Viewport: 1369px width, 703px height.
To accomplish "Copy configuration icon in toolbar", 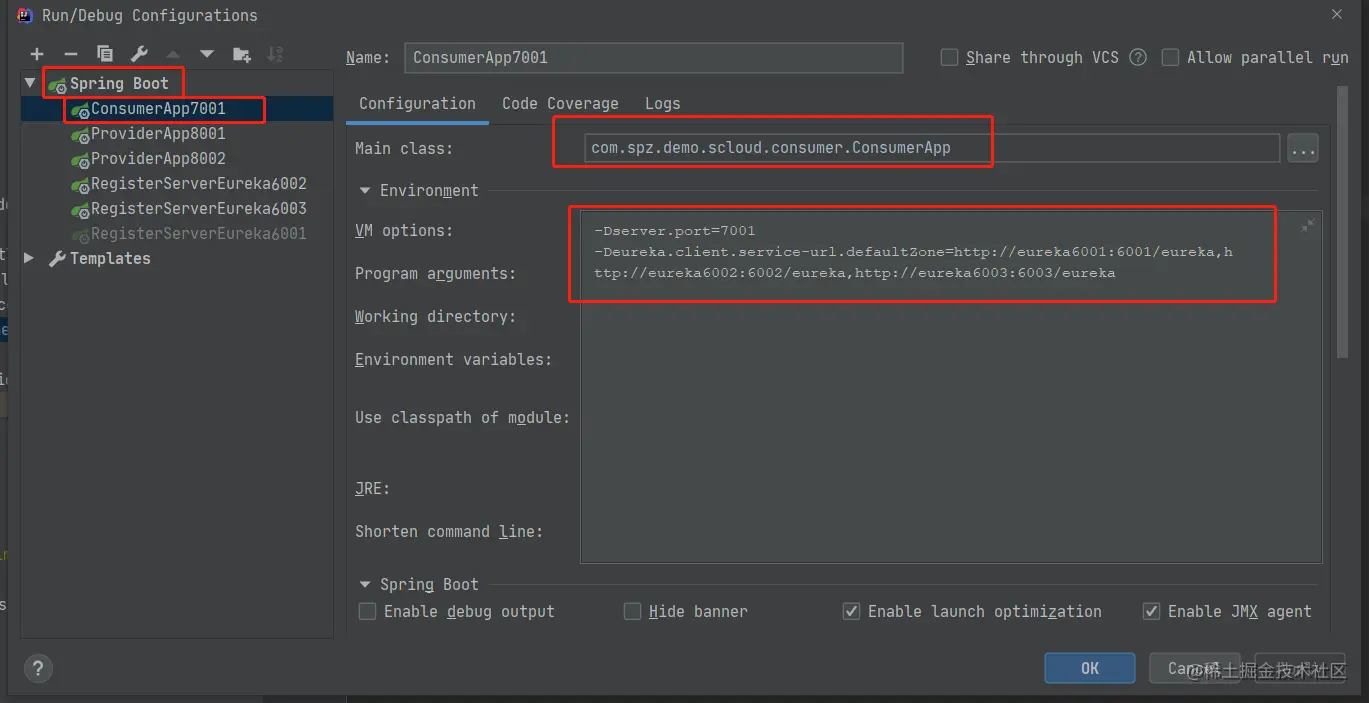I will [105, 54].
